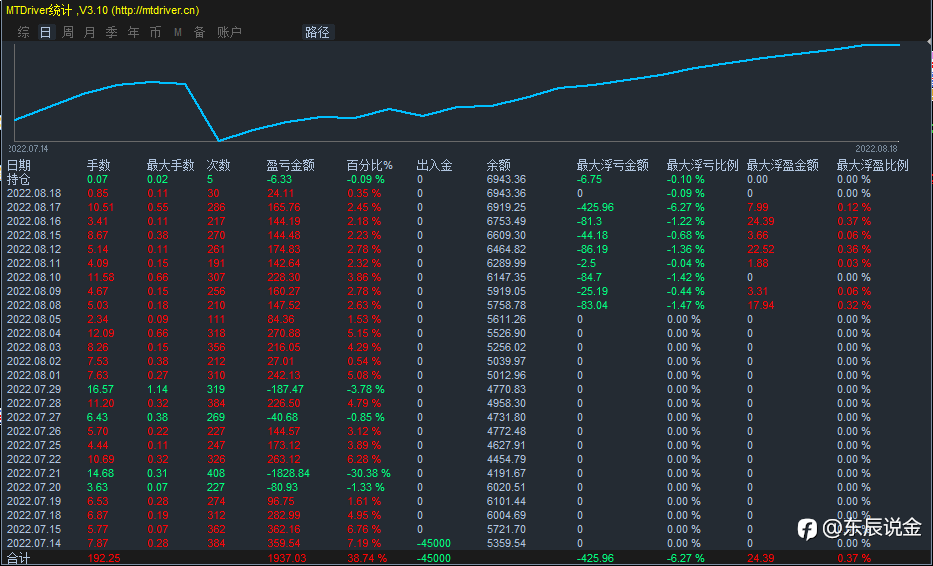Select the 日 daily statistics tab

[46, 32]
